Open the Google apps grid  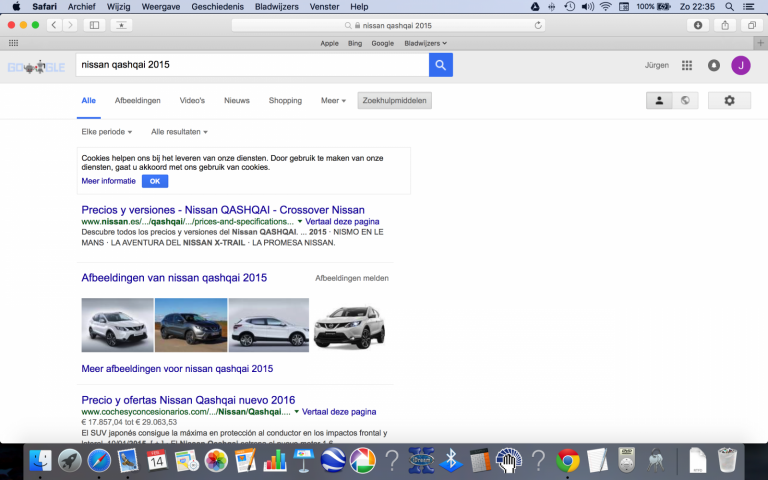click(x=687, y=65)
